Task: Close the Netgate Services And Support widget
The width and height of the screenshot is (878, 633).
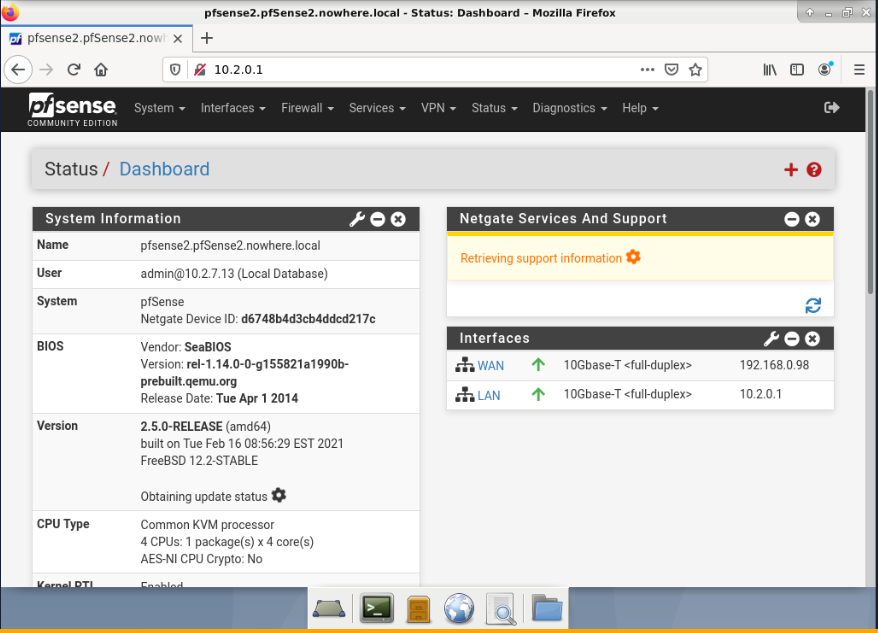Action: click(x=812, y=219)
